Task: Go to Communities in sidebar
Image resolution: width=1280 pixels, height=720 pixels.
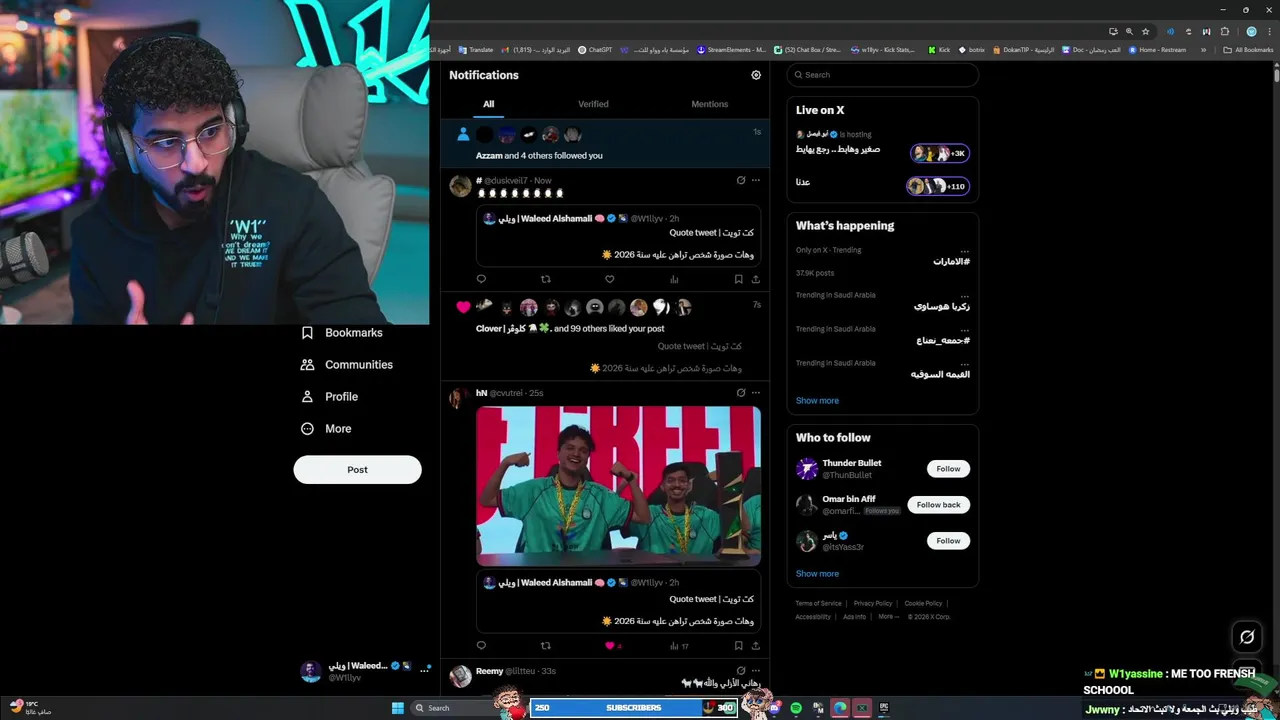Action: coord(347,365)
